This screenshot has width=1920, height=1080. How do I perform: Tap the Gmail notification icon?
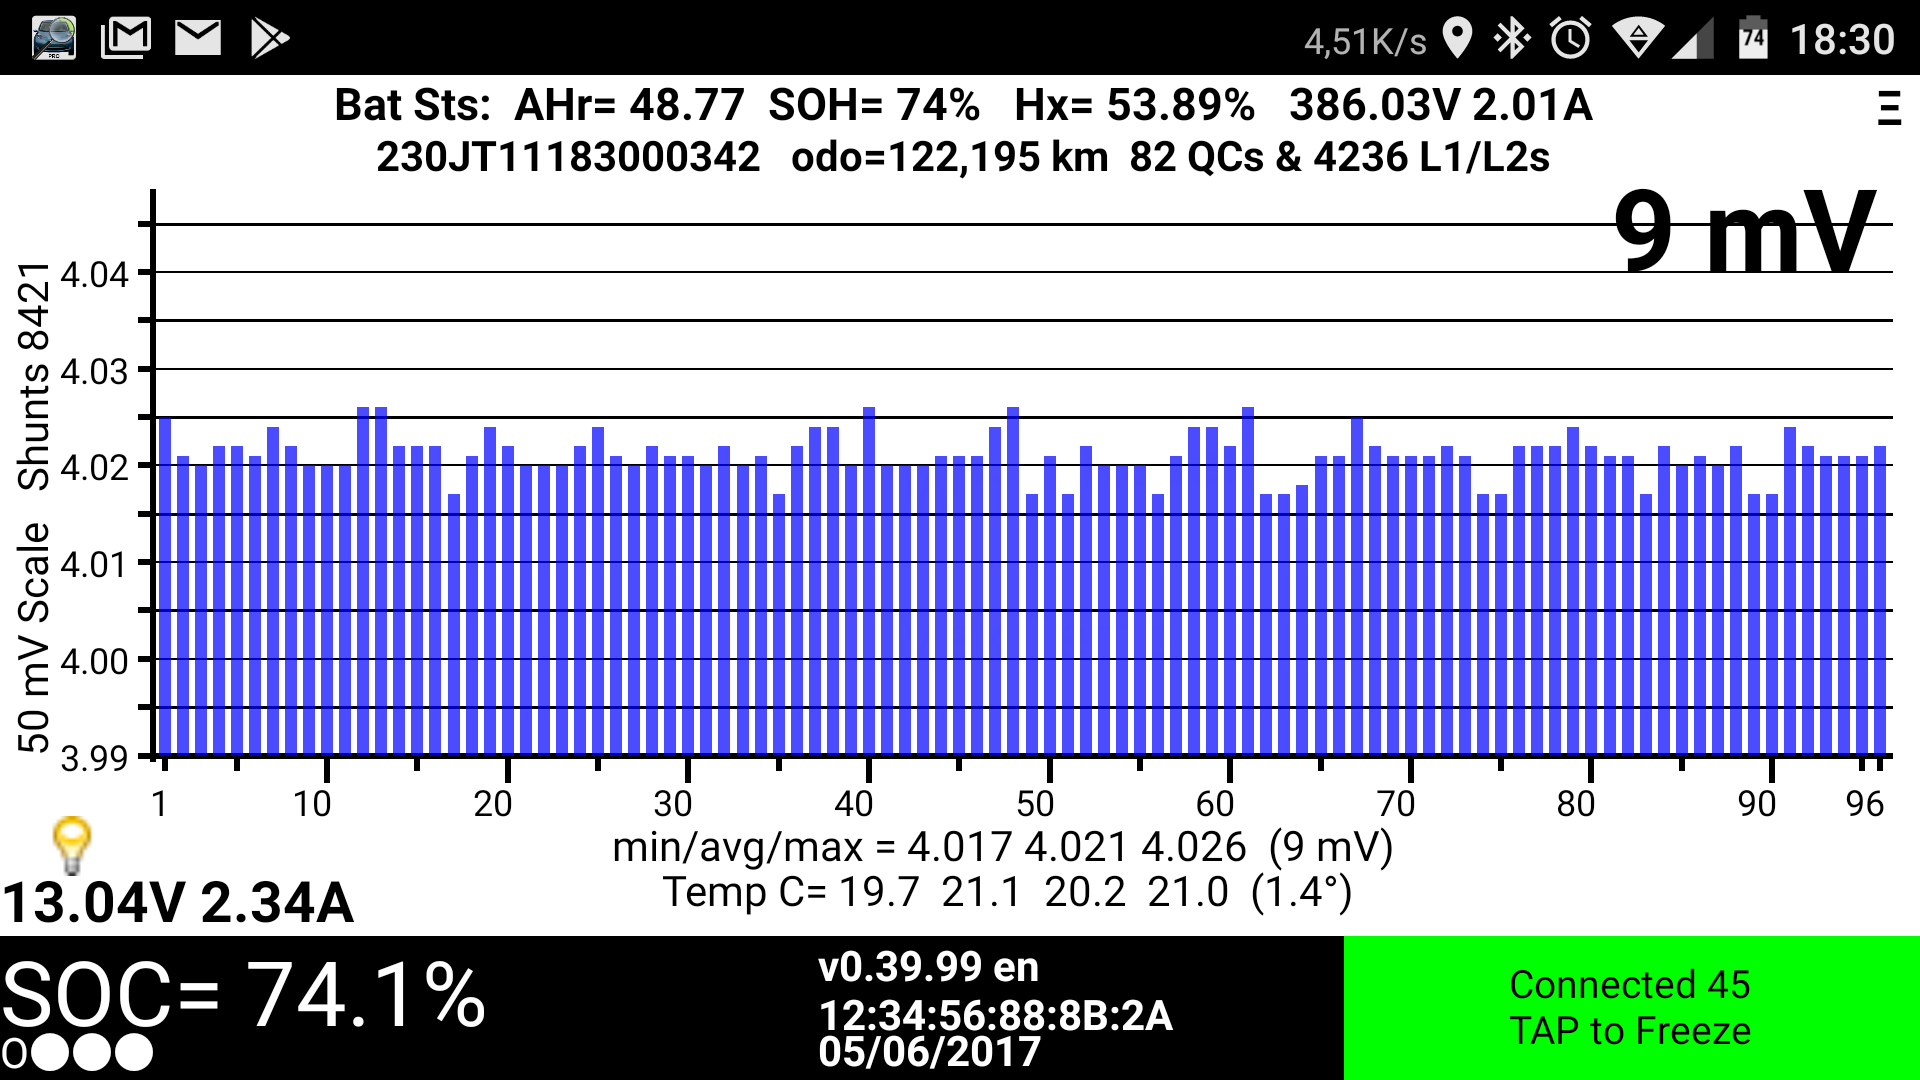pyautogui.click(x=126, y=38)
